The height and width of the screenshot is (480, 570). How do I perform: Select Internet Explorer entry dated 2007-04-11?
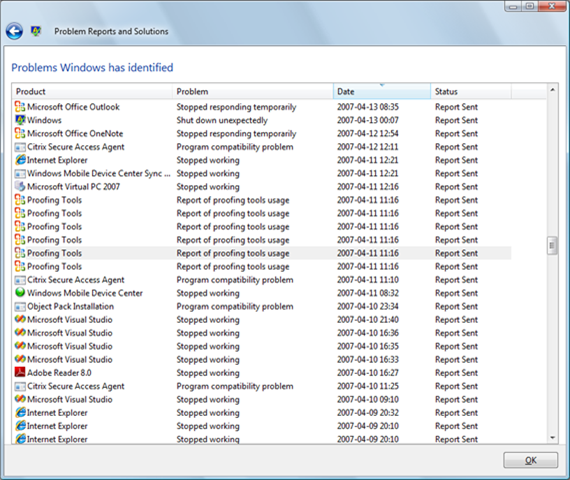point(262,160)
